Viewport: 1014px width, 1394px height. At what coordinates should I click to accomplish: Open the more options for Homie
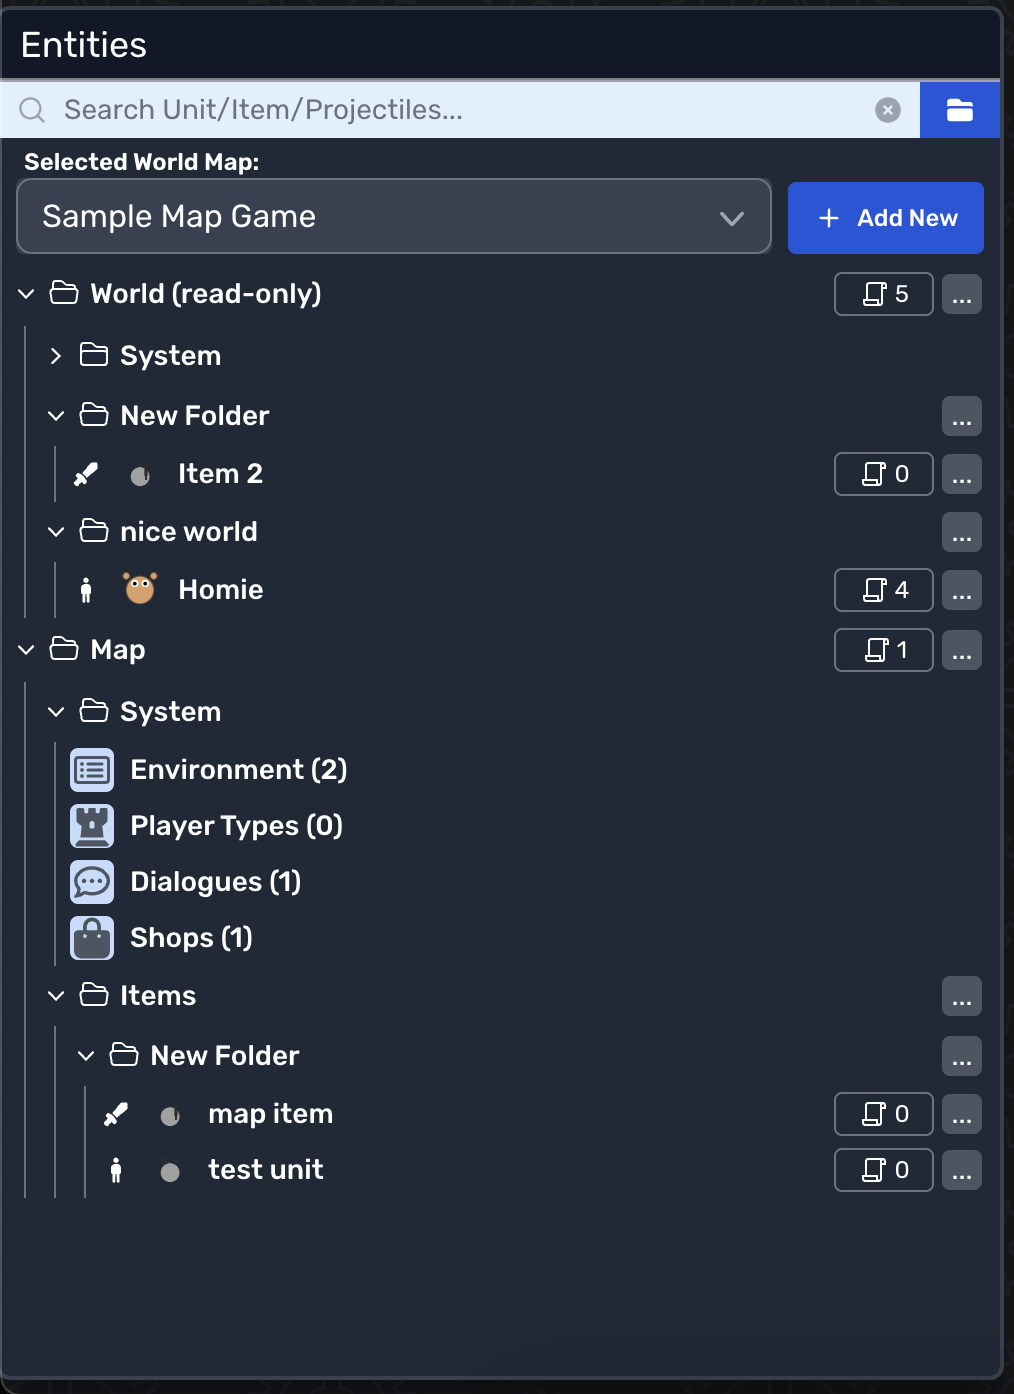click(962, 590)
